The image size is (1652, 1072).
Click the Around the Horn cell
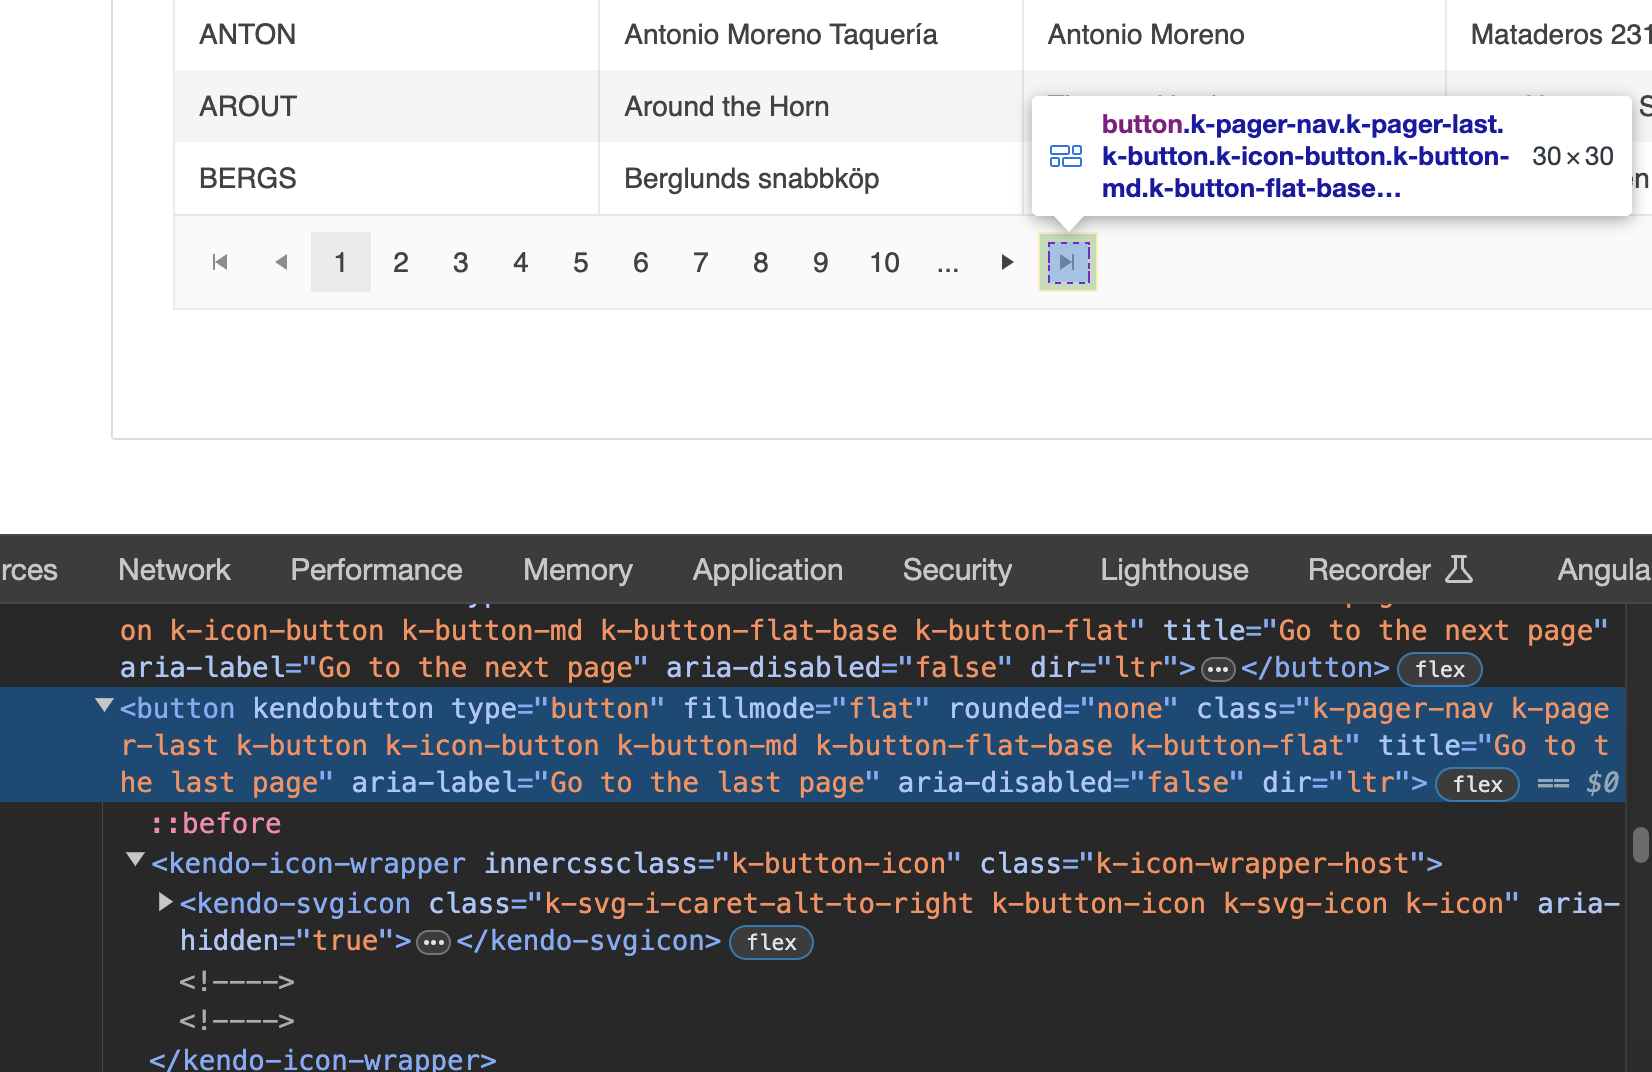pos(727,106)
